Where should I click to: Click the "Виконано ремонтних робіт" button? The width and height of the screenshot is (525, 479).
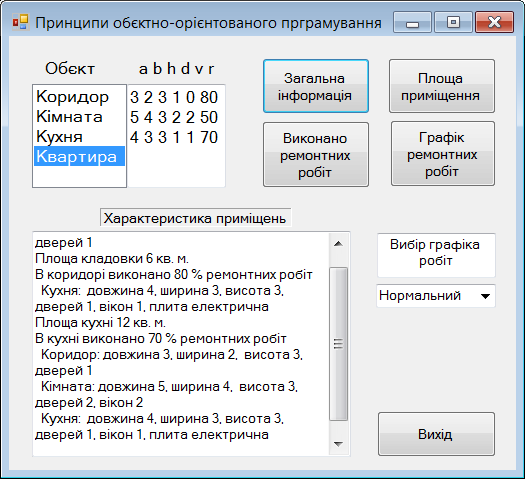click(x=316, y=155)
